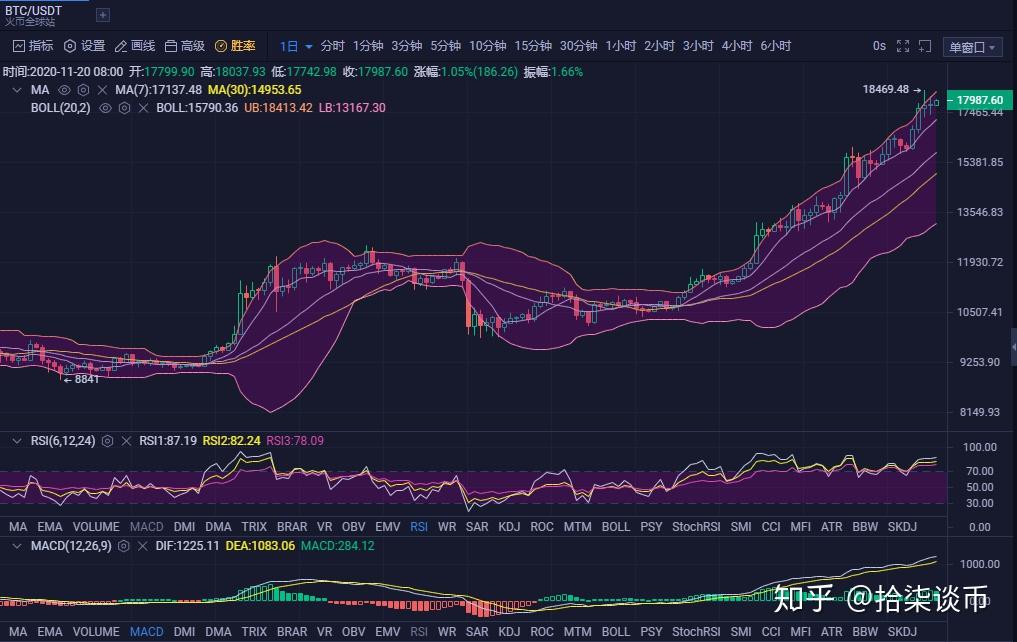Choose OBV in the bottom indicator row
Image resolution: width=1017 pixels, height=642 pixels.
tap(353, 632)
